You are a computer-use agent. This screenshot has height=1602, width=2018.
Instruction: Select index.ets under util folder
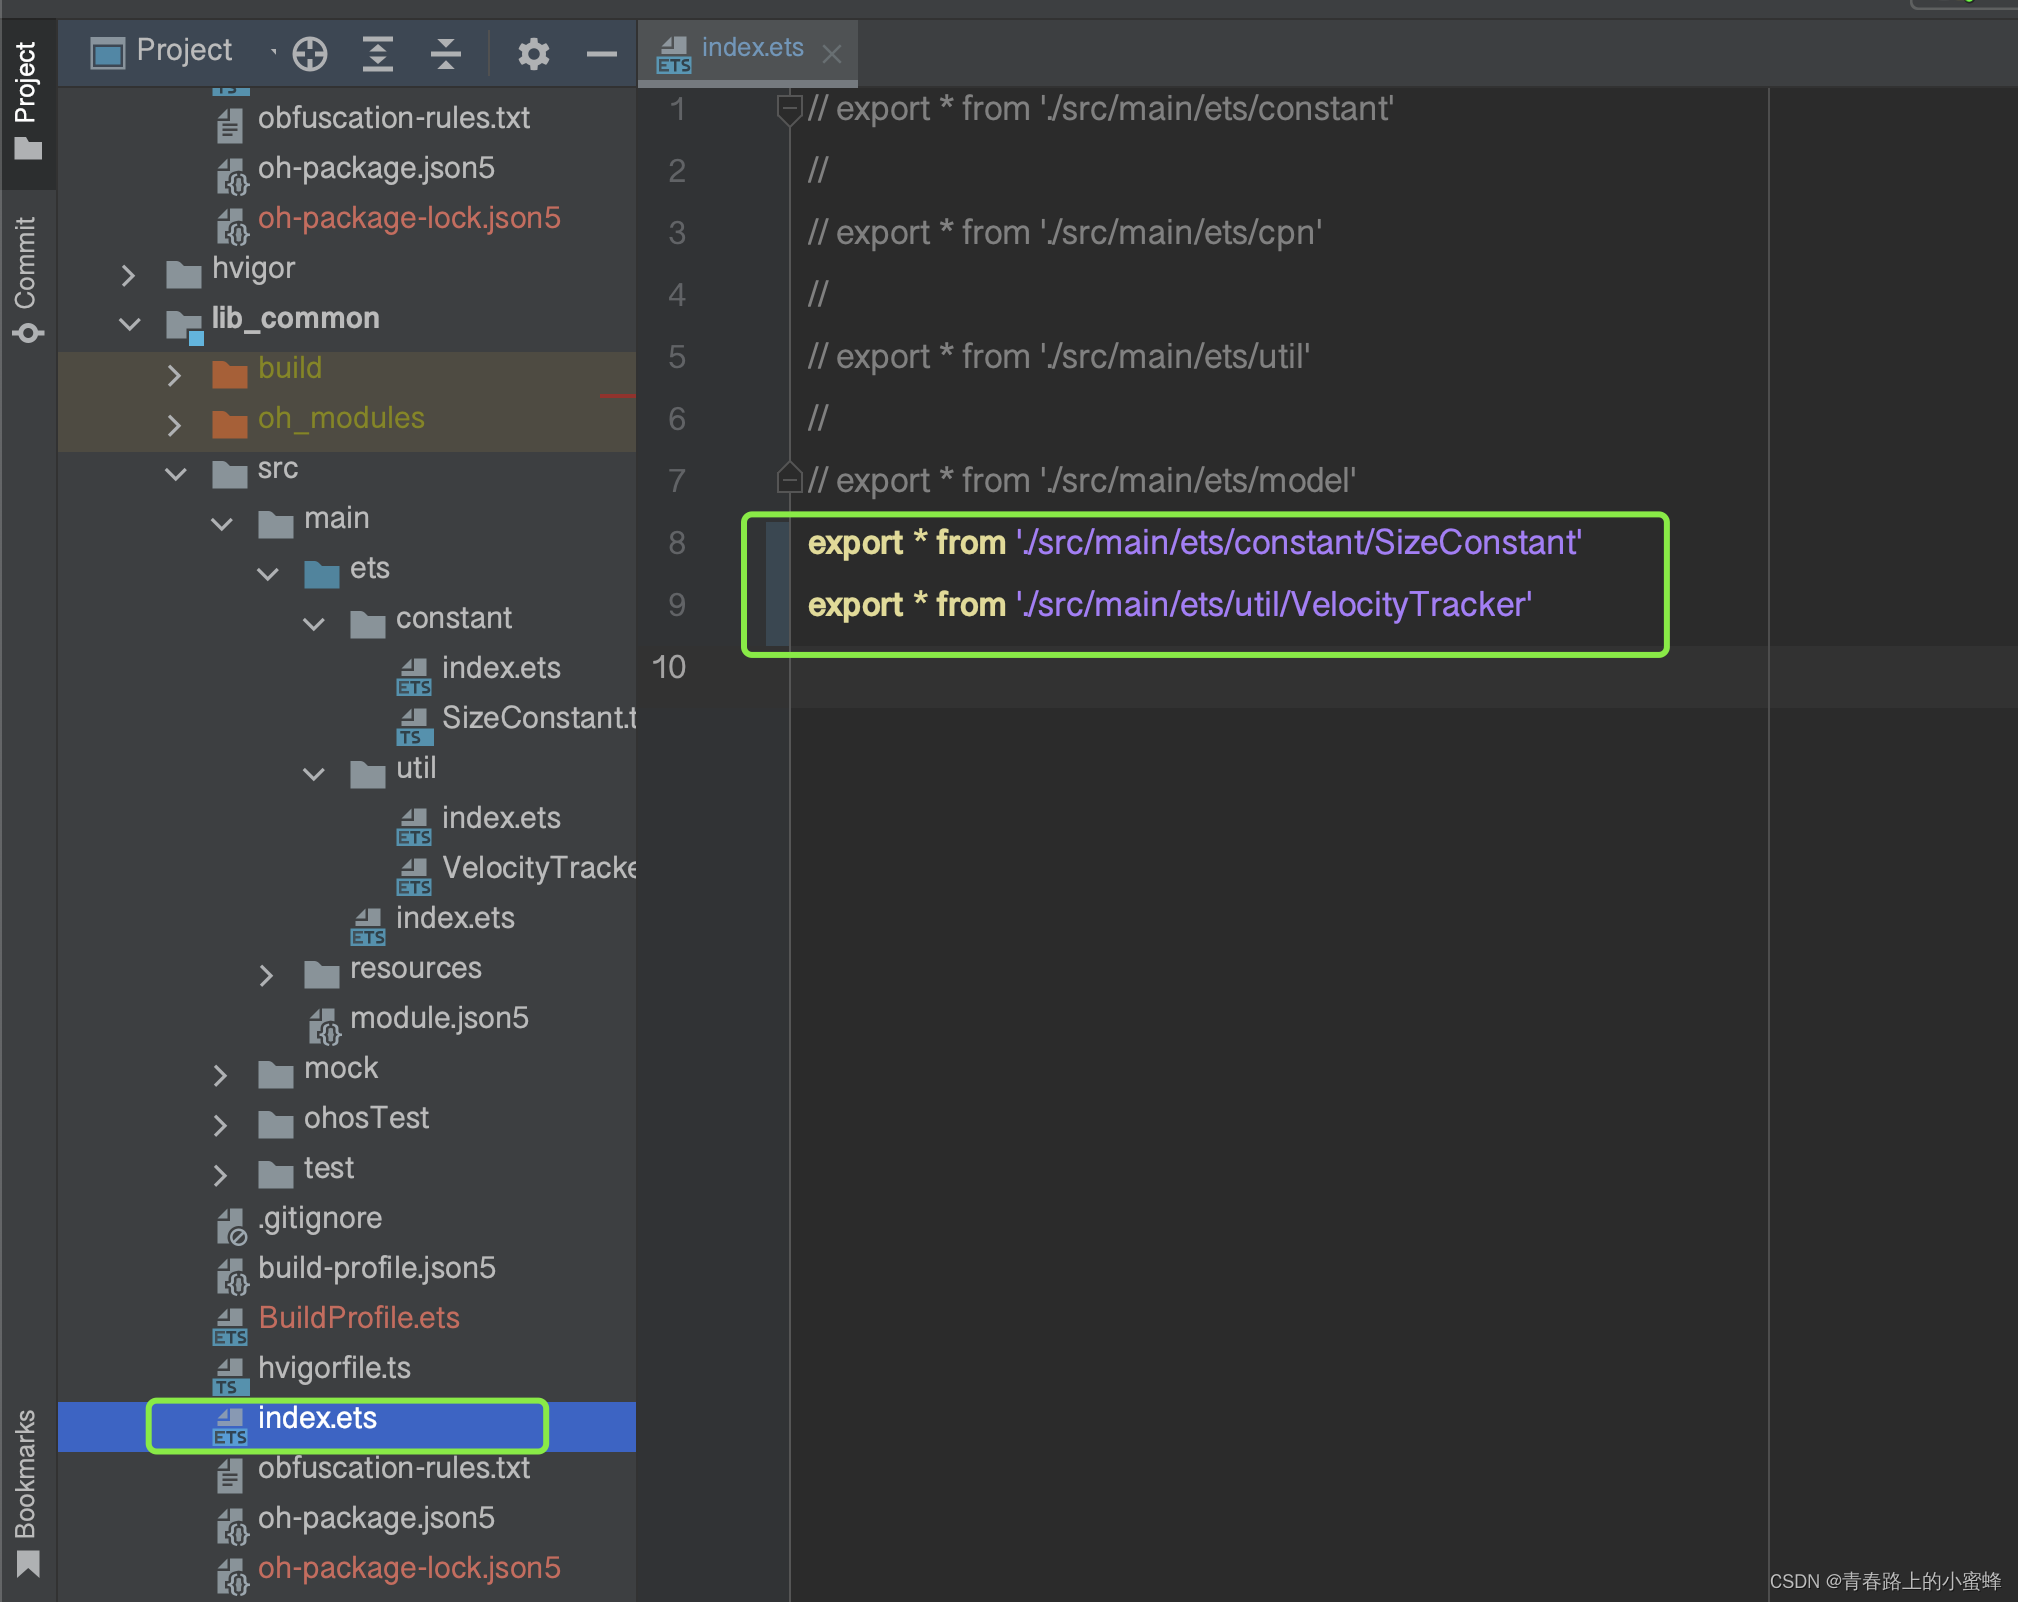pos(501,818)
